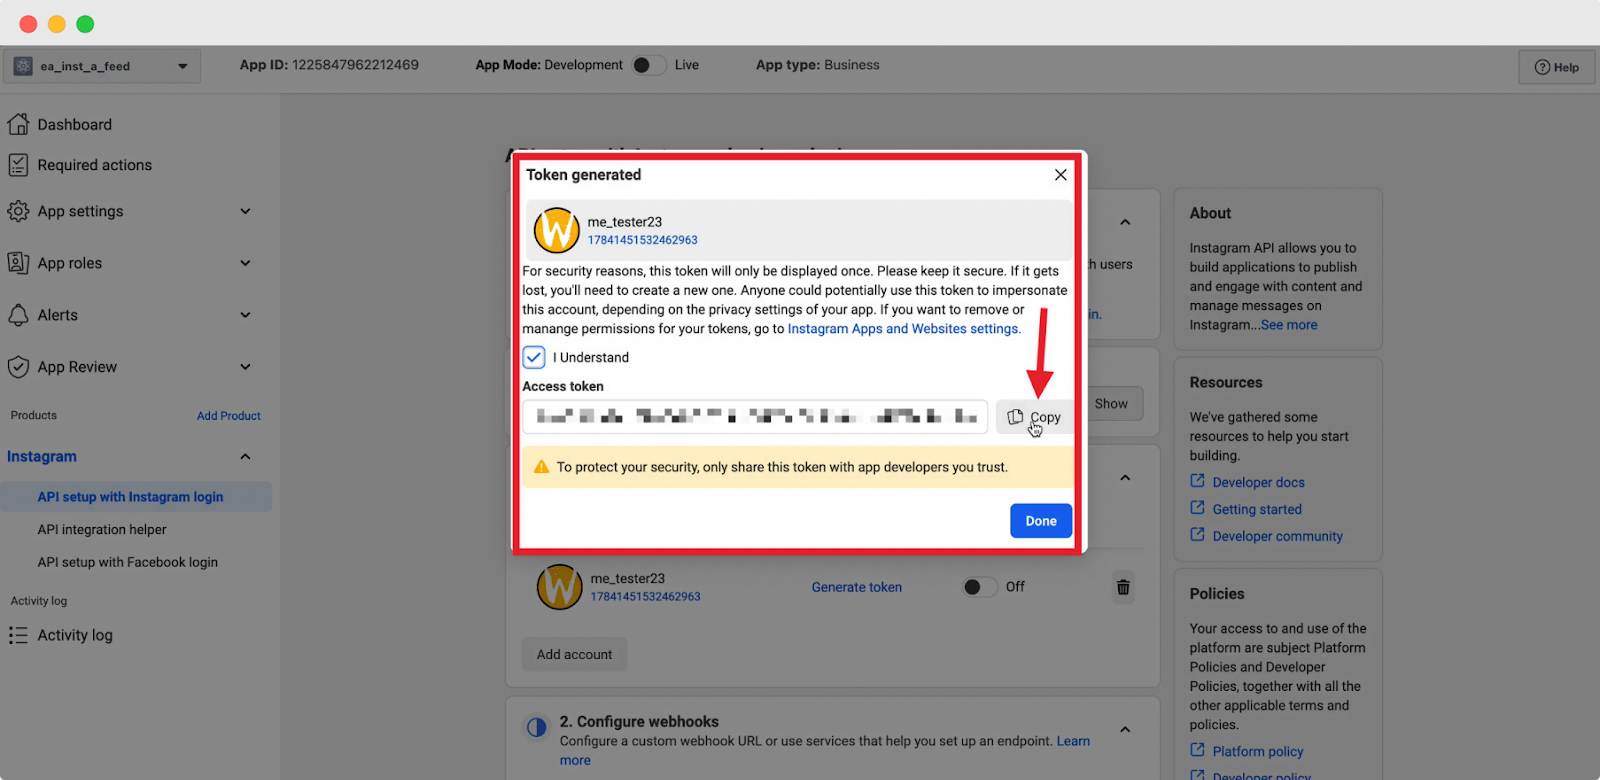Click the Getting started external link icon

point(1197,508)
